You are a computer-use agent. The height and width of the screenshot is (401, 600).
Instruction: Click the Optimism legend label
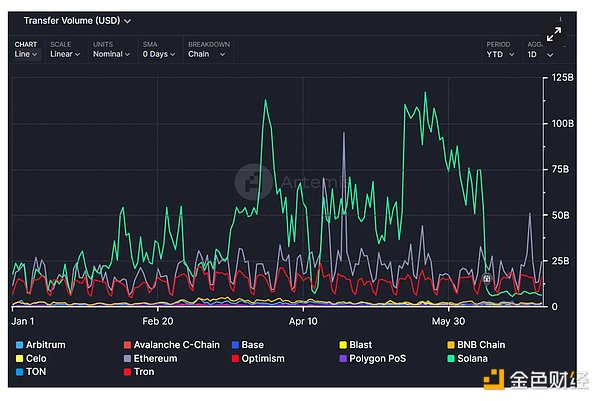pos(262,358)
